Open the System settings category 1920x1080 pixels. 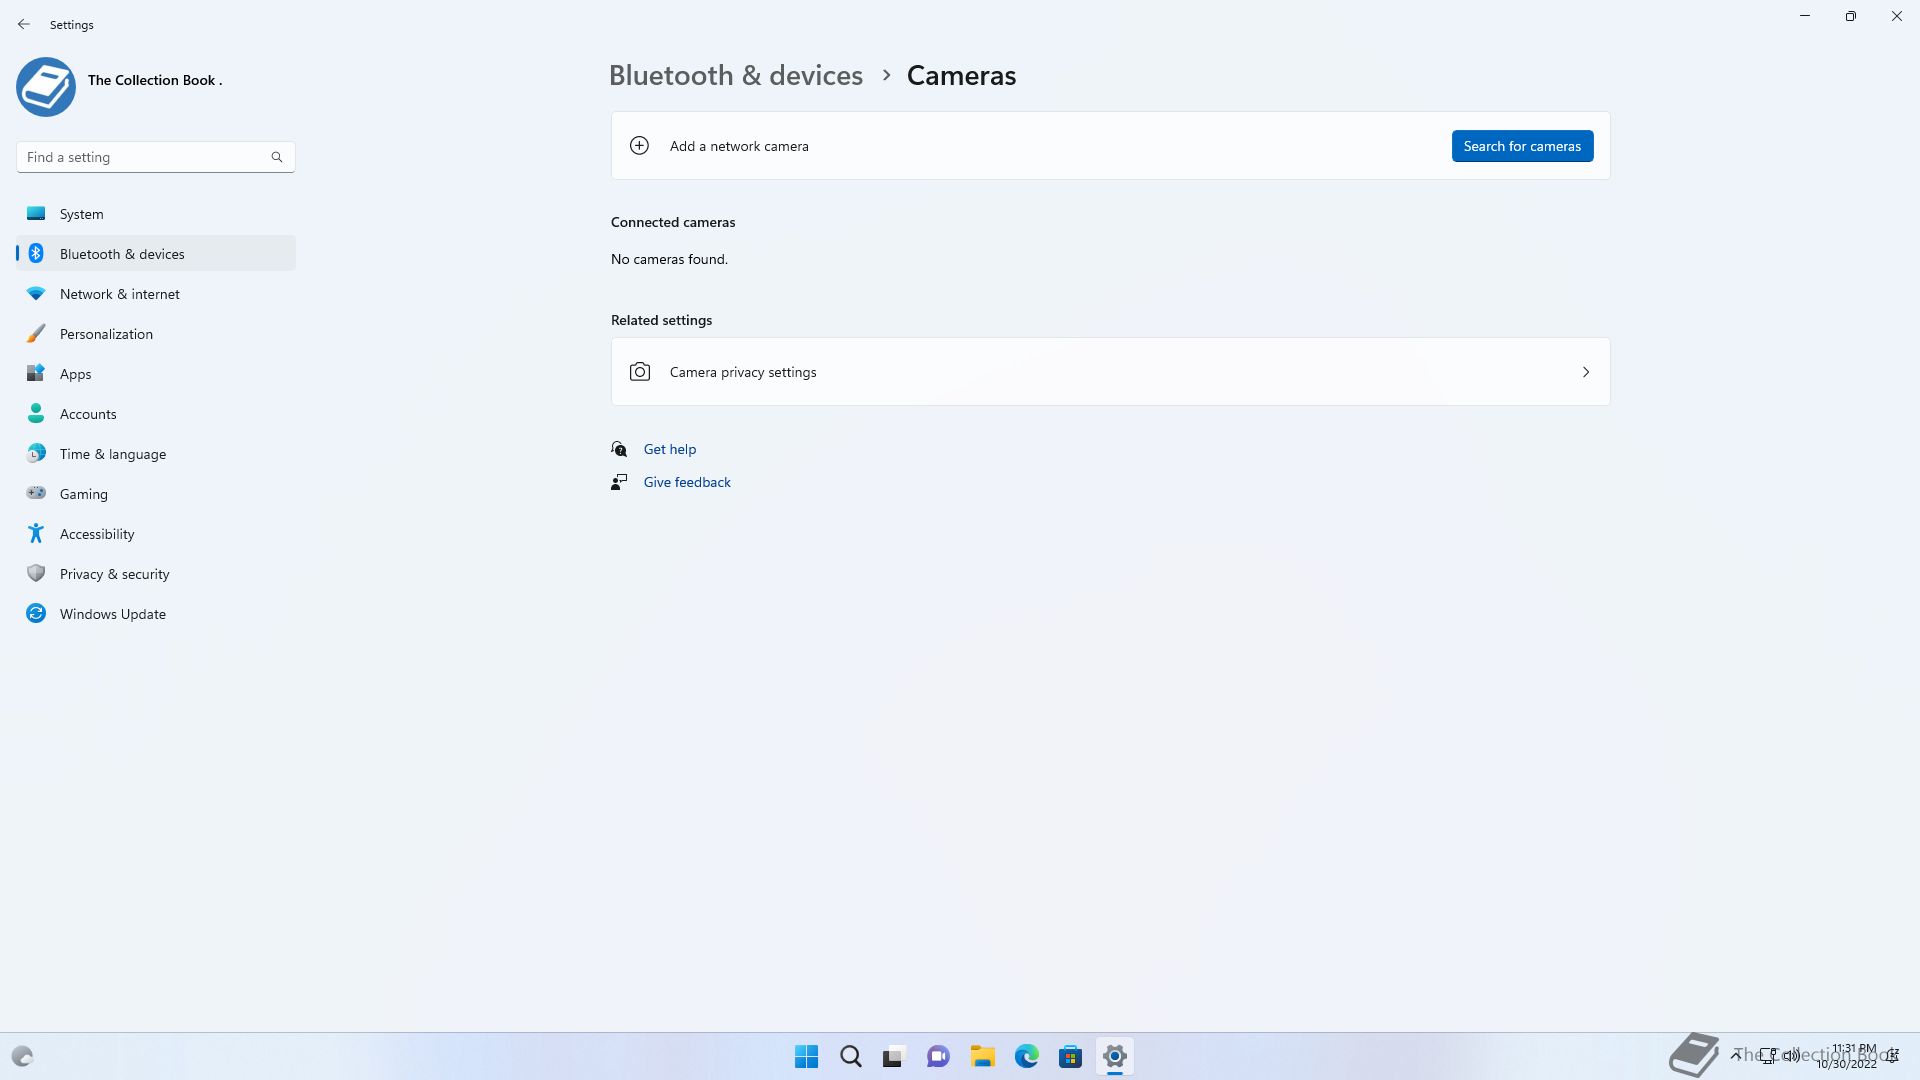coord(81,214)
